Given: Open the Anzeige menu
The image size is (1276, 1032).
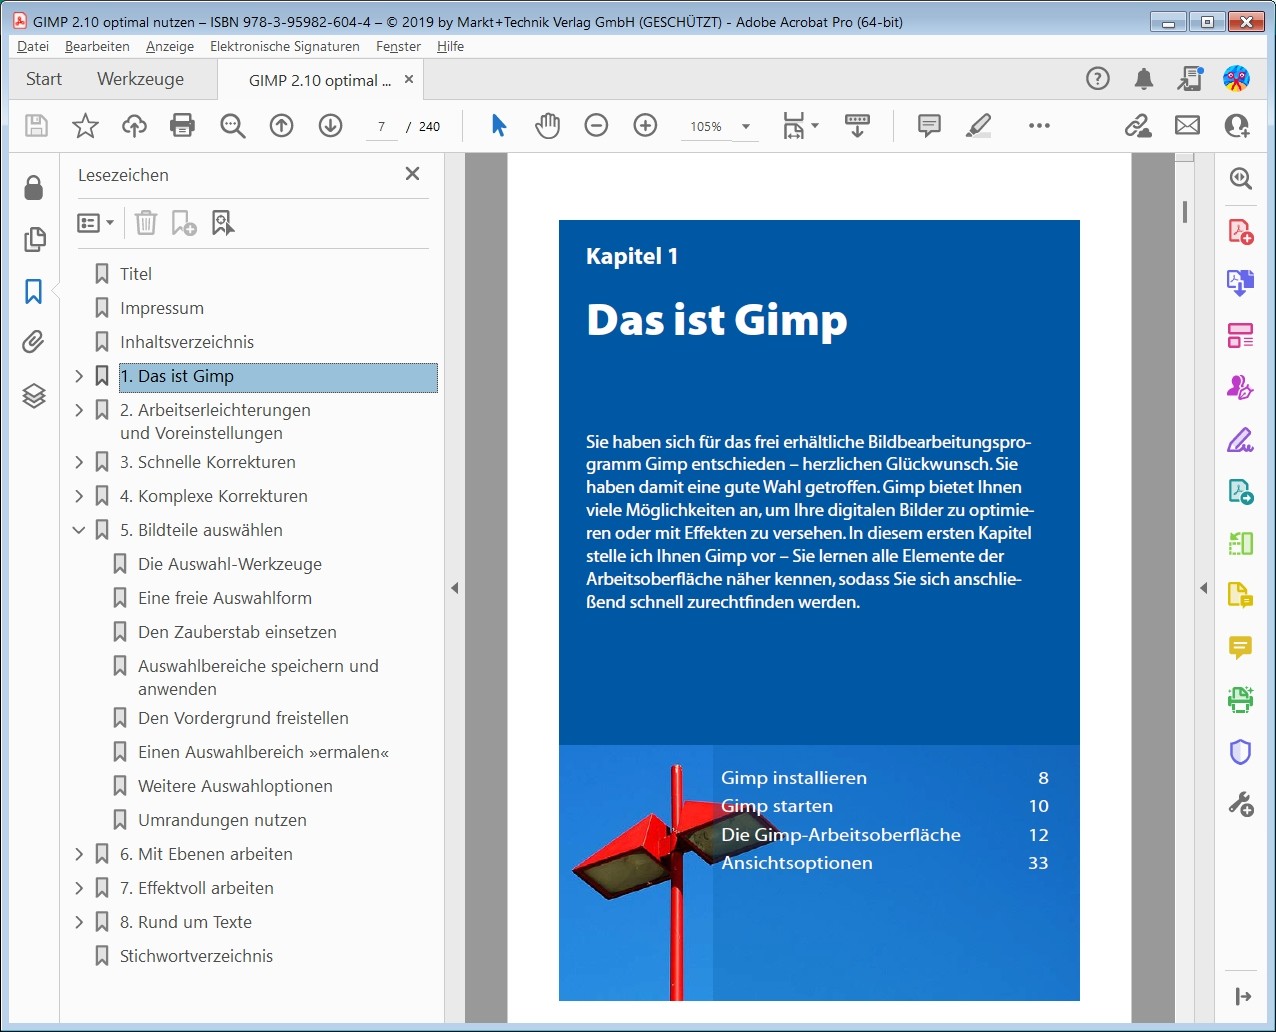Looking at the screenshot, I should (170, 46).
